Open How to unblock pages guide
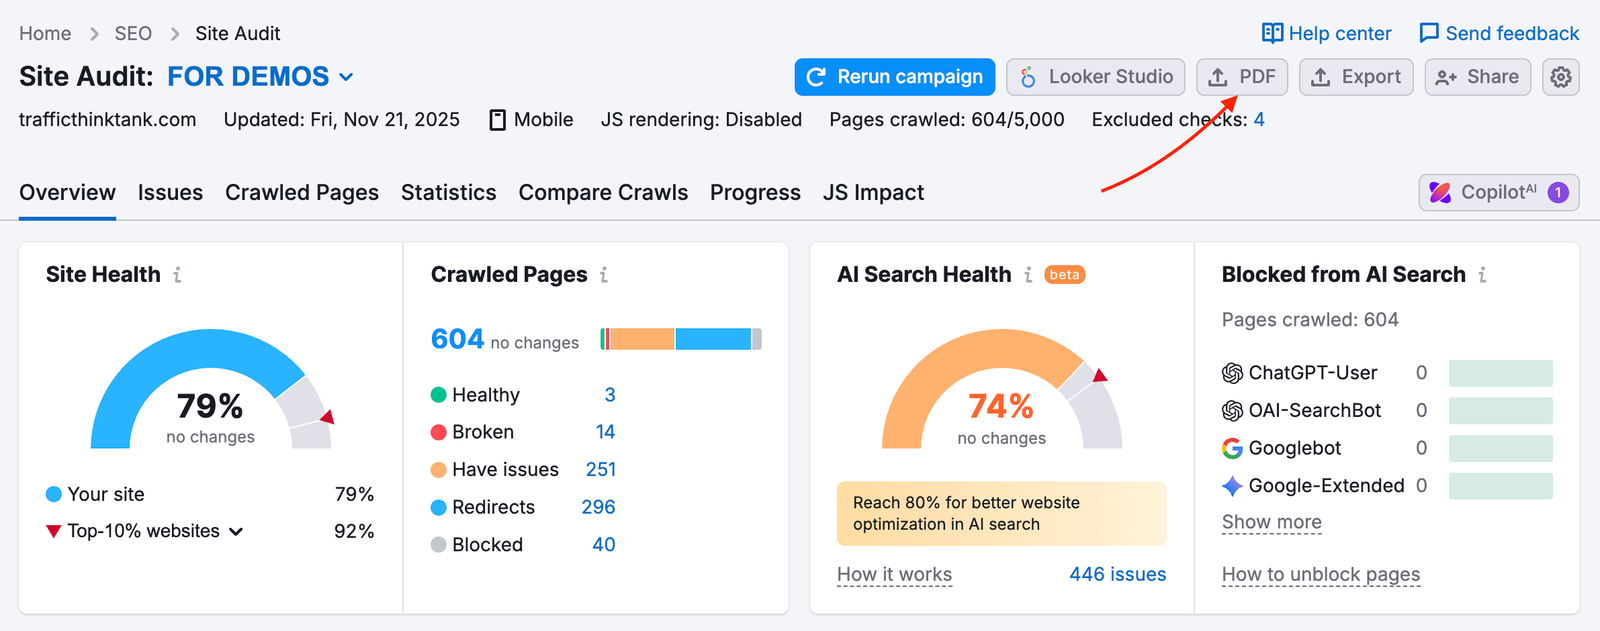Viewport: 1600px width, 631px height. click(1320, 574)
